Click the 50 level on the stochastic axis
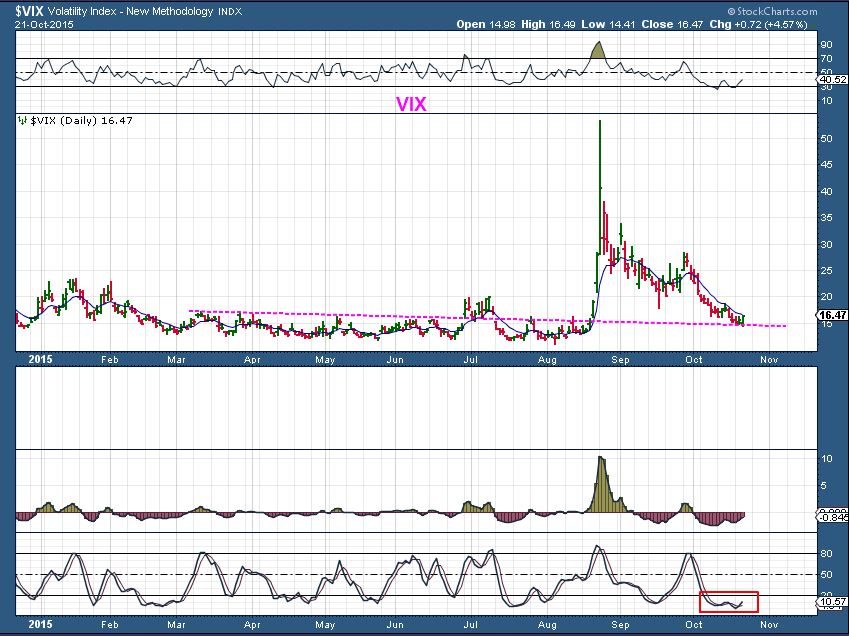 [x=826, y=575]
